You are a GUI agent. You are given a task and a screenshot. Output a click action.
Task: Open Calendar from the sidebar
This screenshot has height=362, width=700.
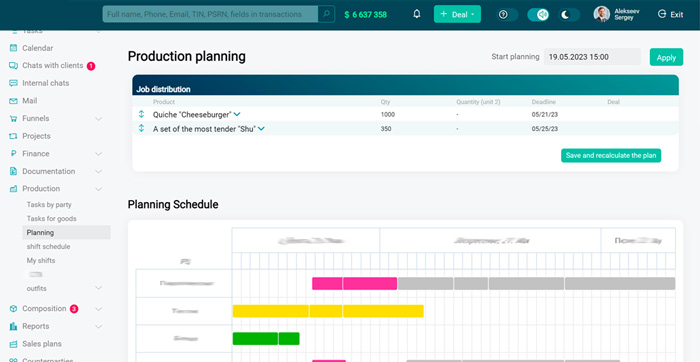(38, 48)
